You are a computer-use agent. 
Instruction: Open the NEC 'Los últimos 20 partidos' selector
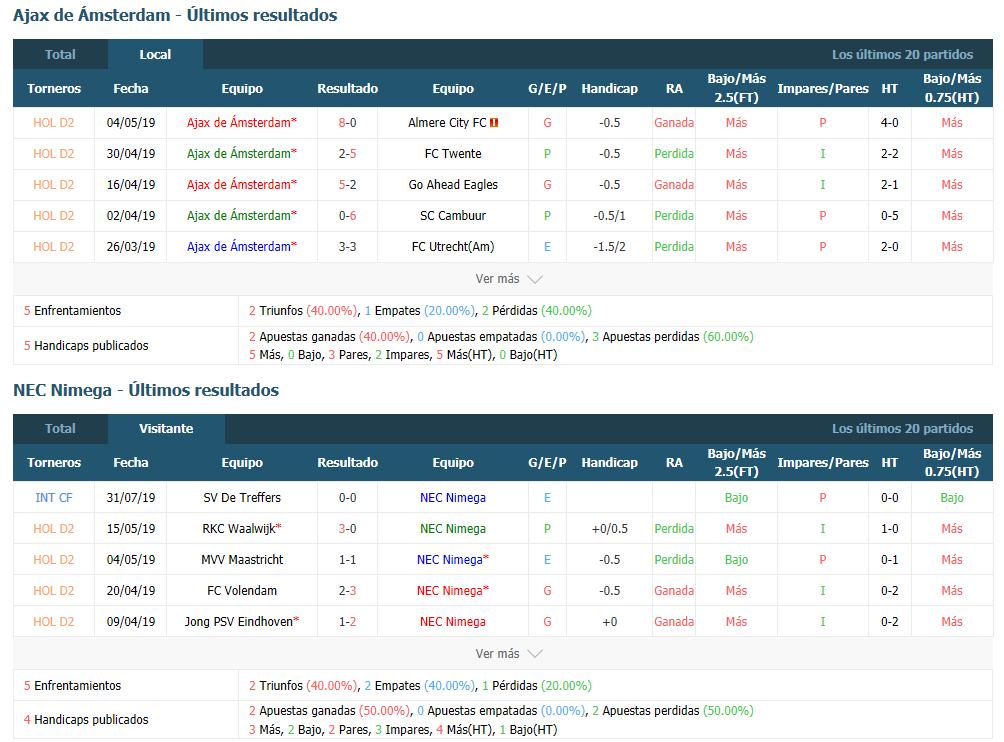pyautogui.click(x=902, y=429)
